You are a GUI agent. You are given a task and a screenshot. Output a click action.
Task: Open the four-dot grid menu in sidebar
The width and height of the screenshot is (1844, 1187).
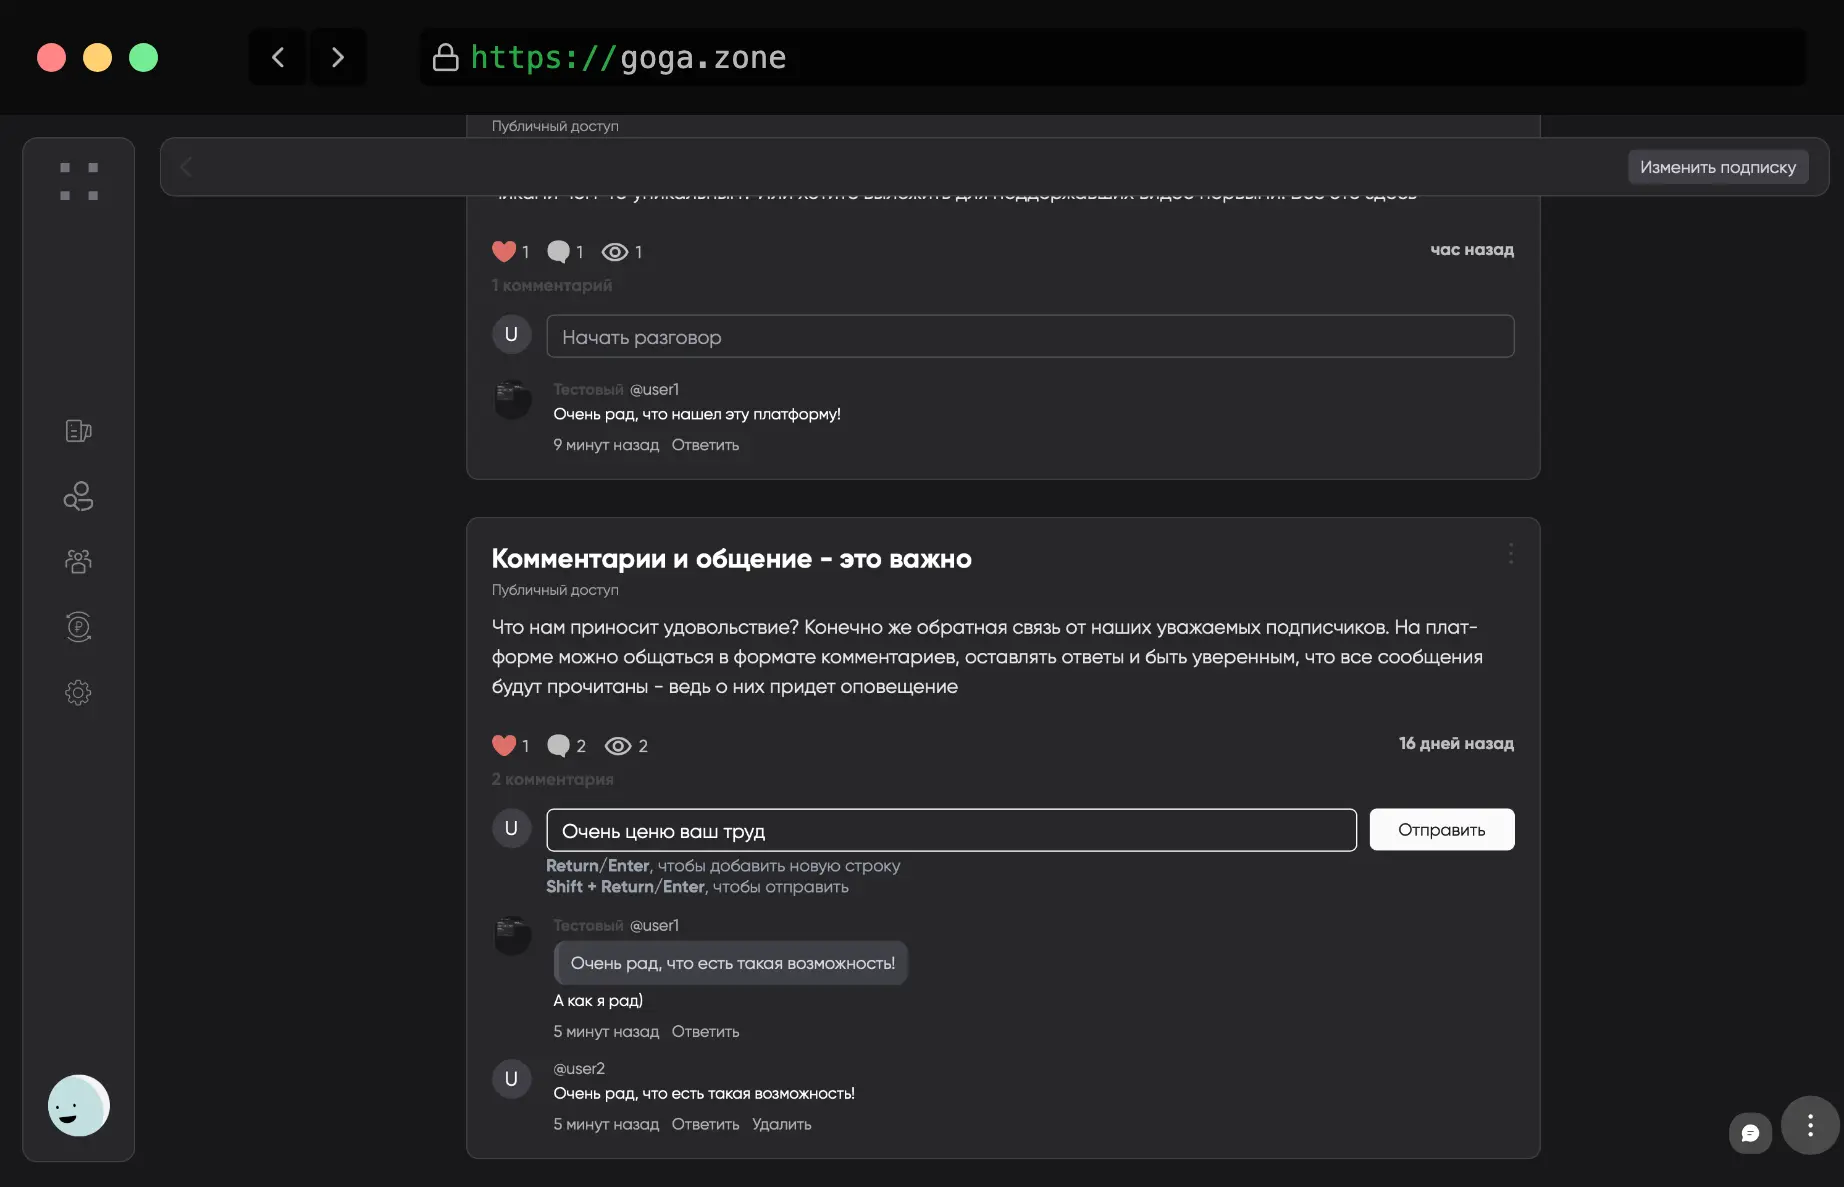click(x=79, y=182)
